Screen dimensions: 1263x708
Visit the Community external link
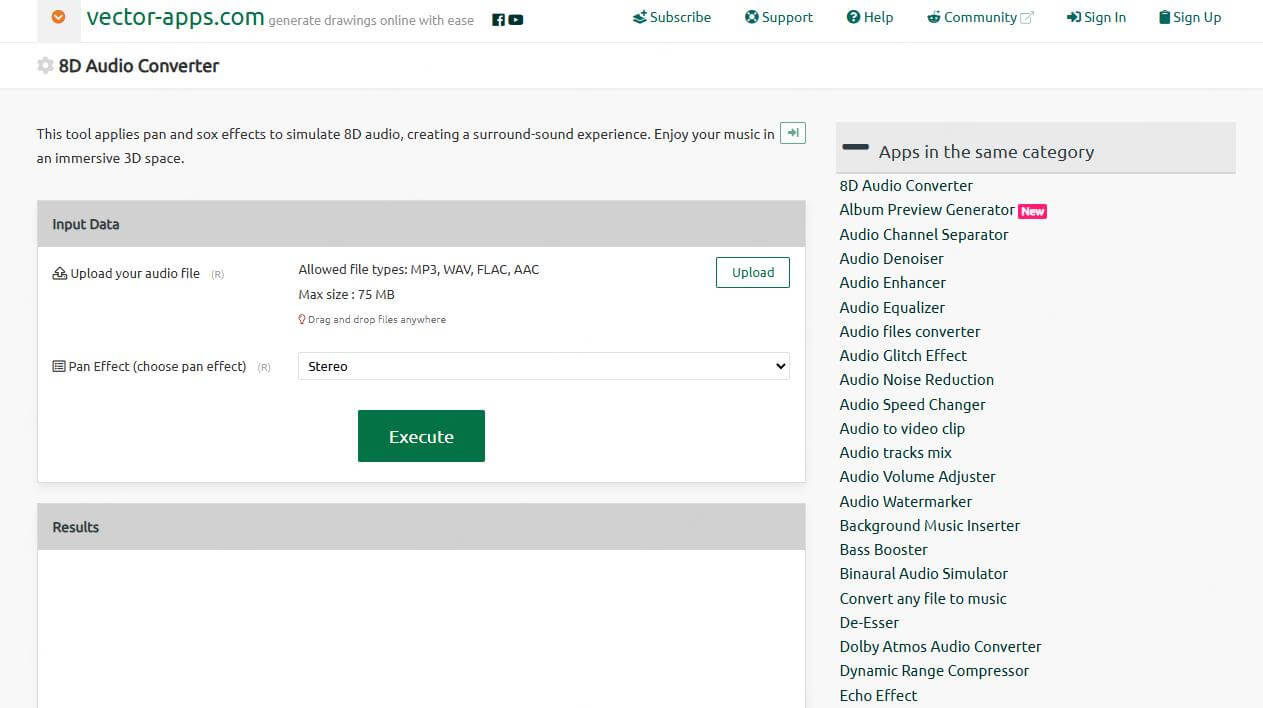point(980,17)
